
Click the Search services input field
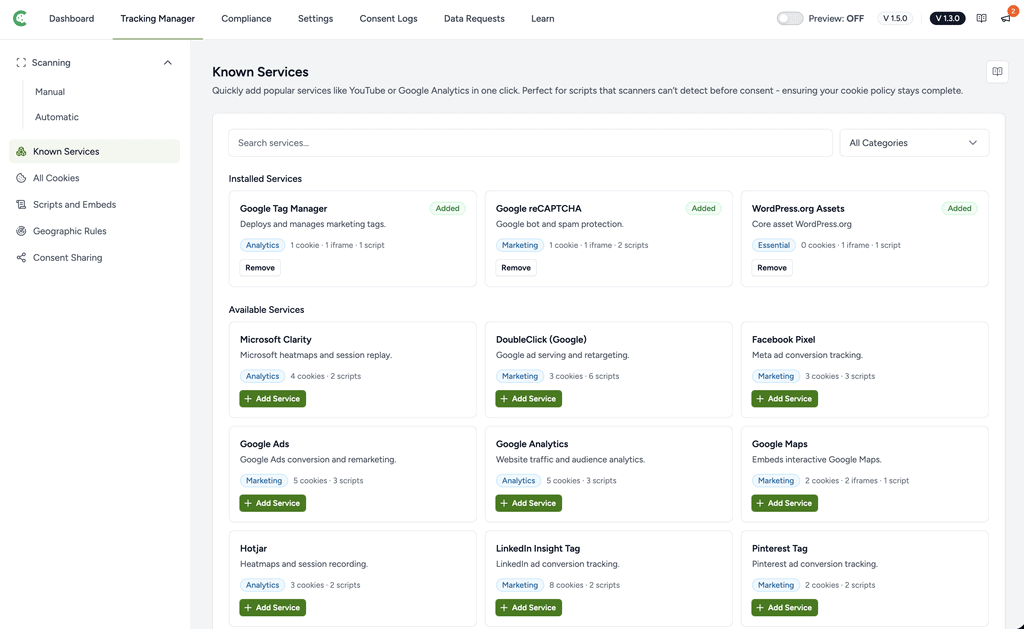pos(530,143)
